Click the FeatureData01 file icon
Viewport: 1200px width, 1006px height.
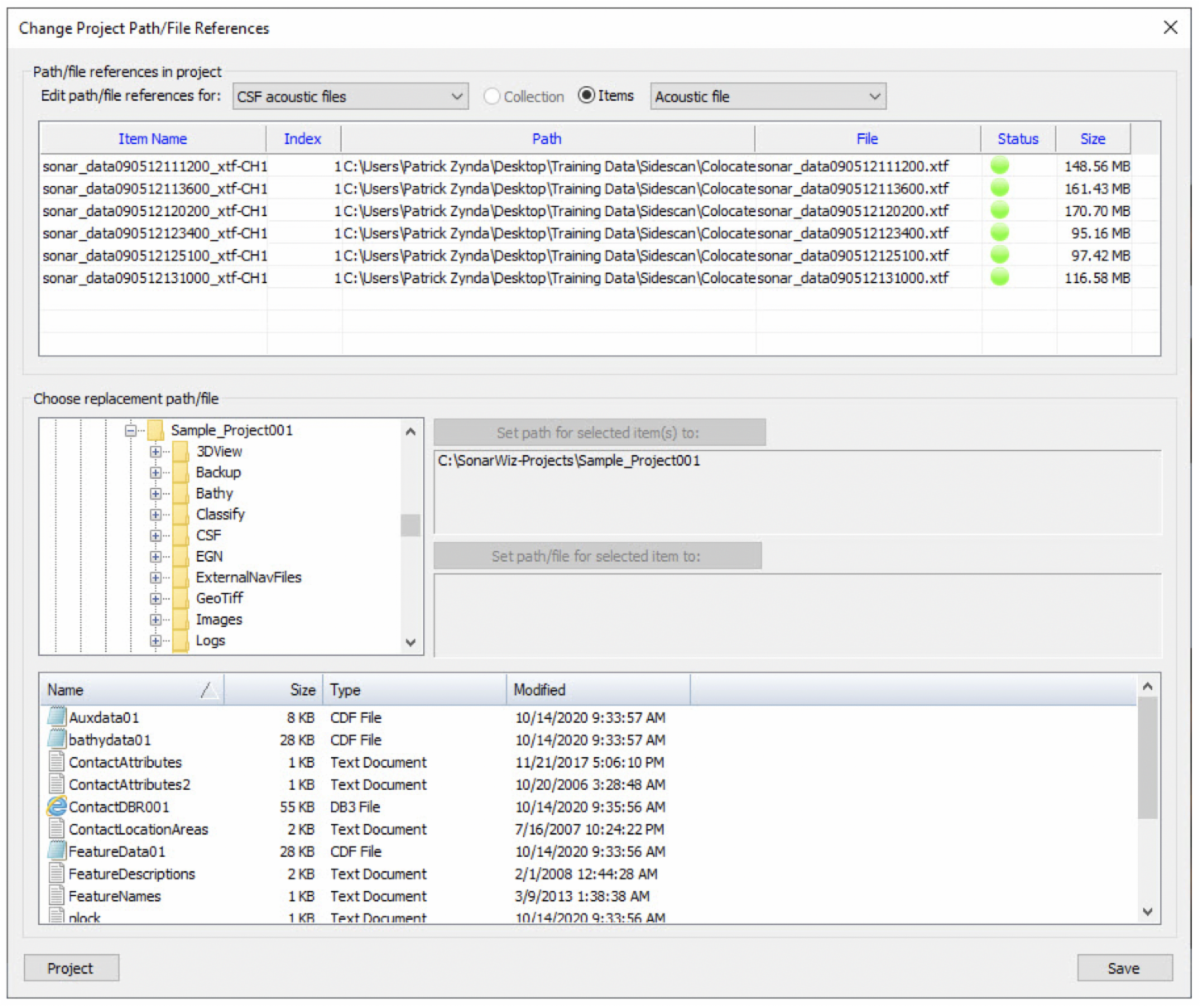click(x=56, y=851)
